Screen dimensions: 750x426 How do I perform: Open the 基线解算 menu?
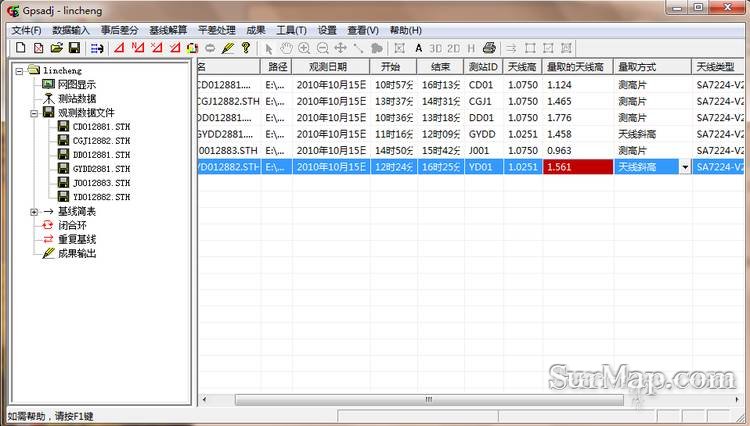(168, 30)
